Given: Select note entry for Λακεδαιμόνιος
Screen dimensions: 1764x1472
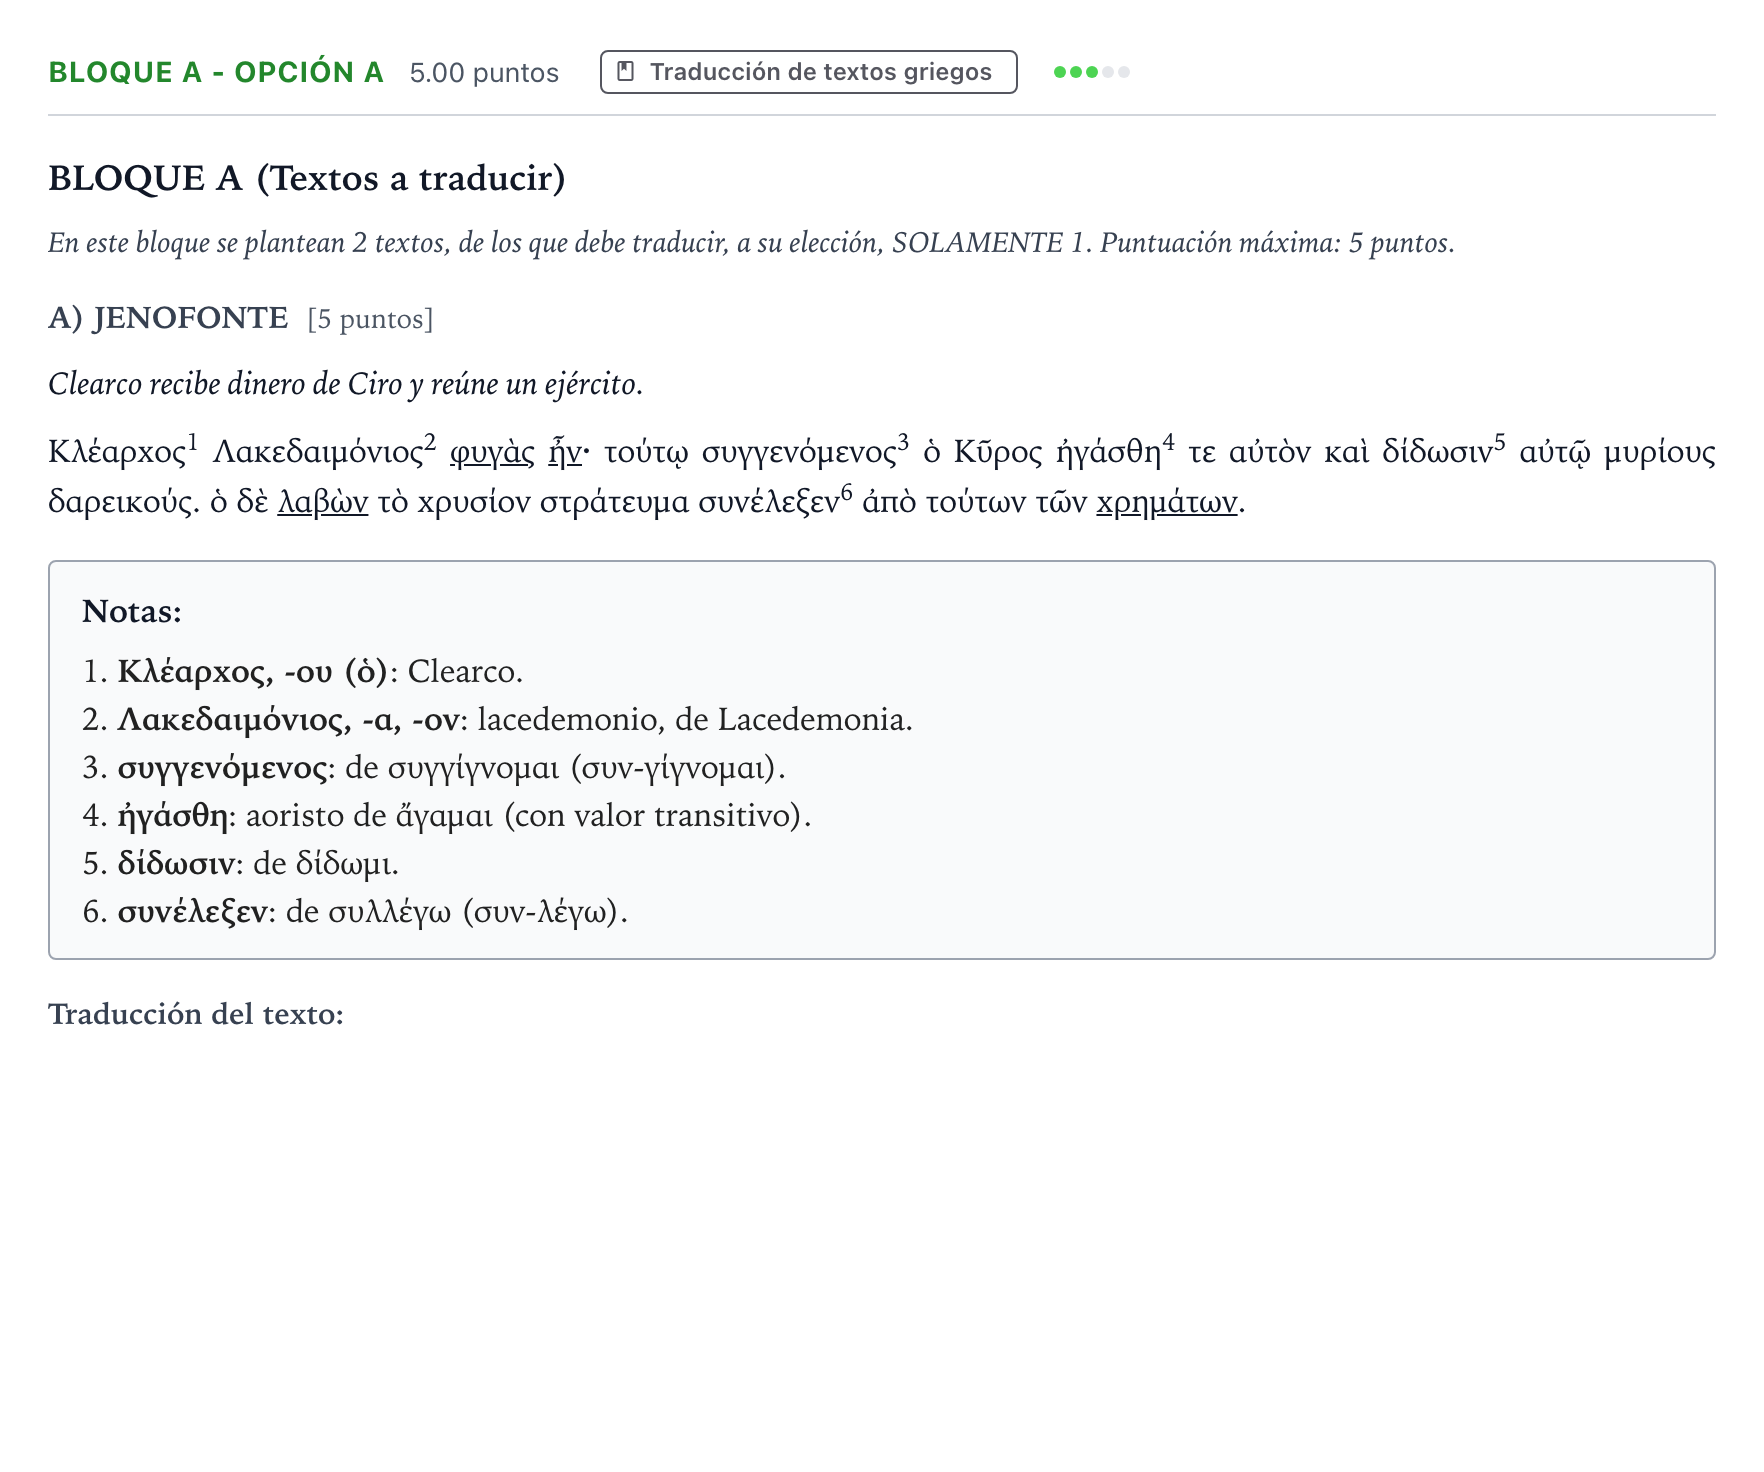Looking at the screenshot, I should [497, 720].
